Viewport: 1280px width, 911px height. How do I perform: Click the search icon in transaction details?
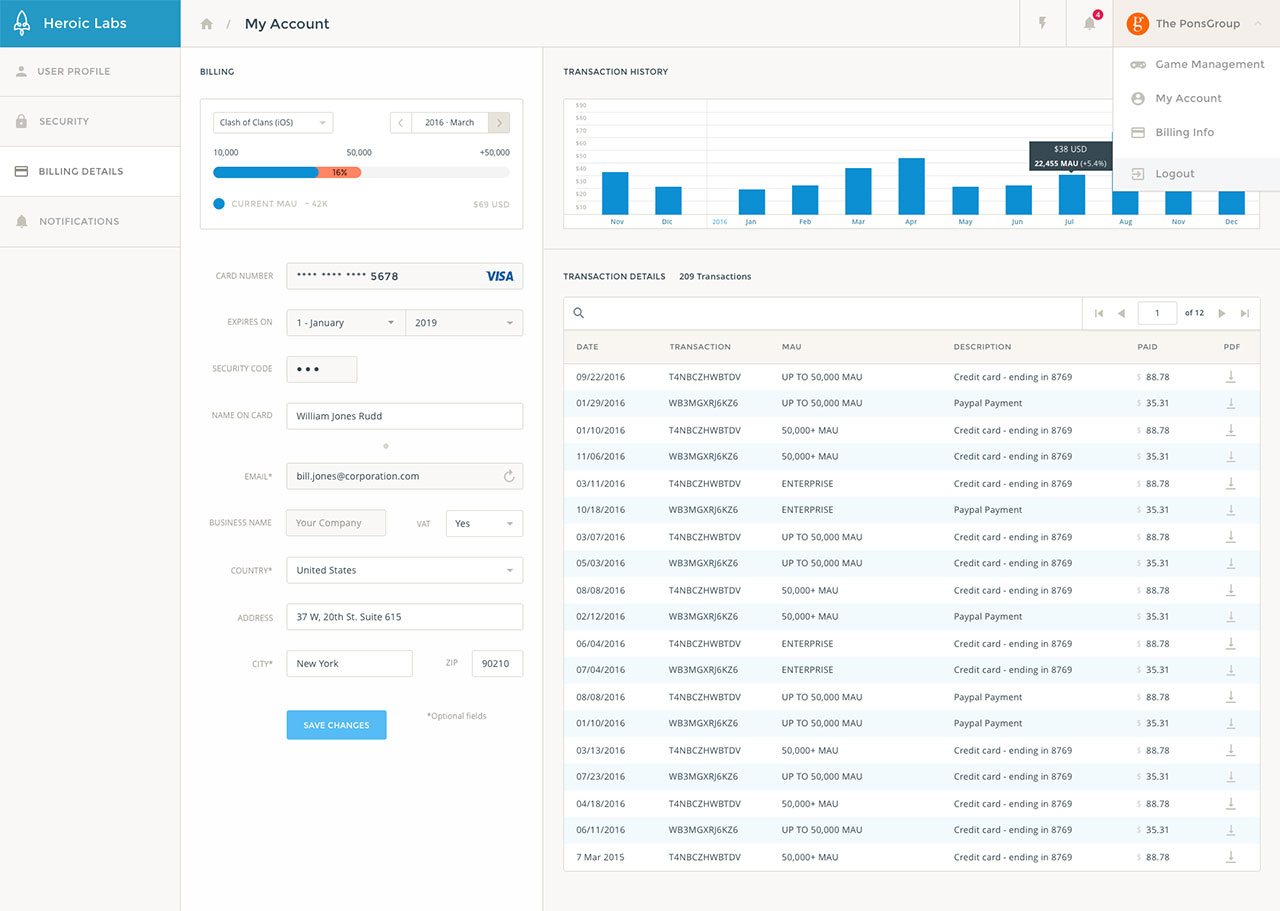point(579,313)
